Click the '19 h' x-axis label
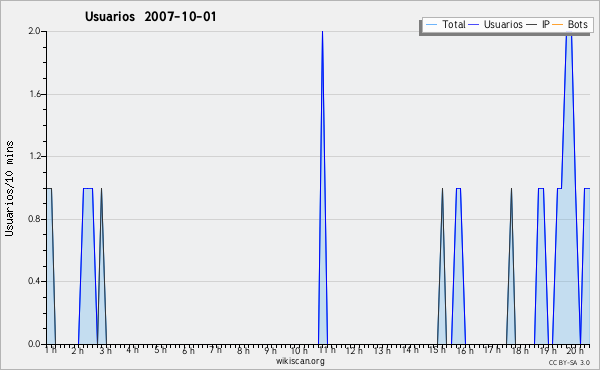600x370 pixels. (548, 350)
